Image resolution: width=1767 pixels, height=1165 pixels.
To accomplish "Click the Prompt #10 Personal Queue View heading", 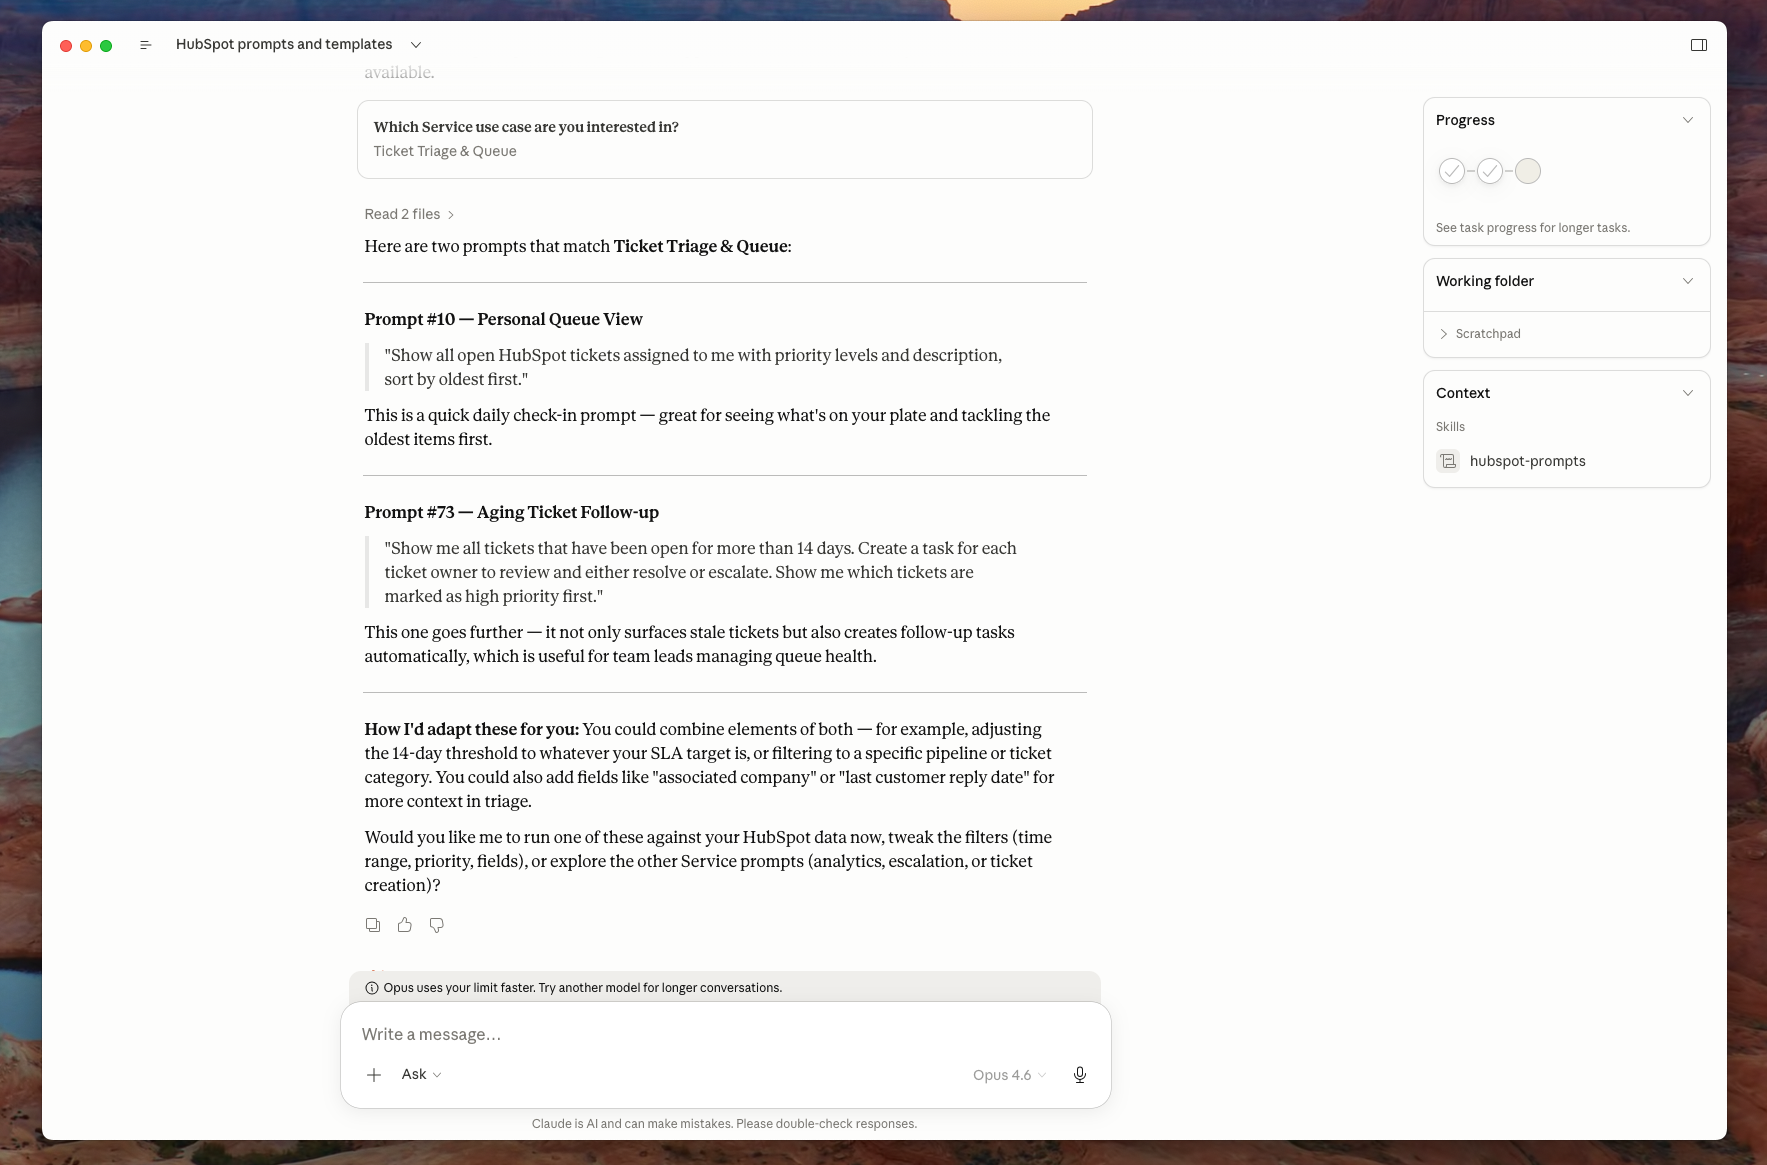I will coord(503,319).
